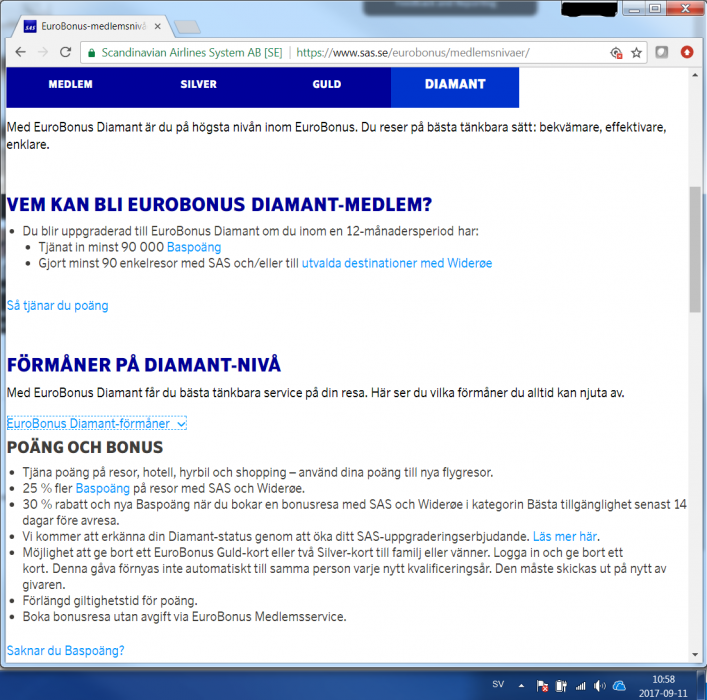Open the gray square extension icon
This screenshot has height=700, width=707.
pyautogui.click(x=662, y=52)
